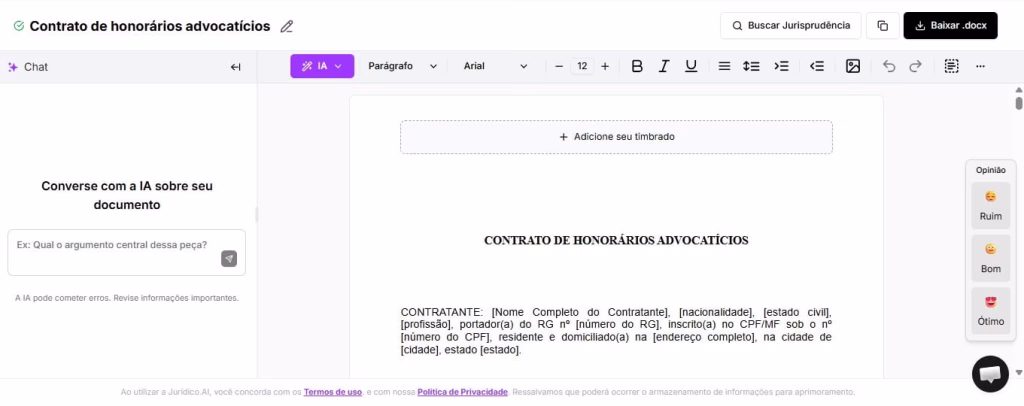Increase font size with plus button
Screen dimensions: 1024x406
pyautogui.click(x=605, y=66)
